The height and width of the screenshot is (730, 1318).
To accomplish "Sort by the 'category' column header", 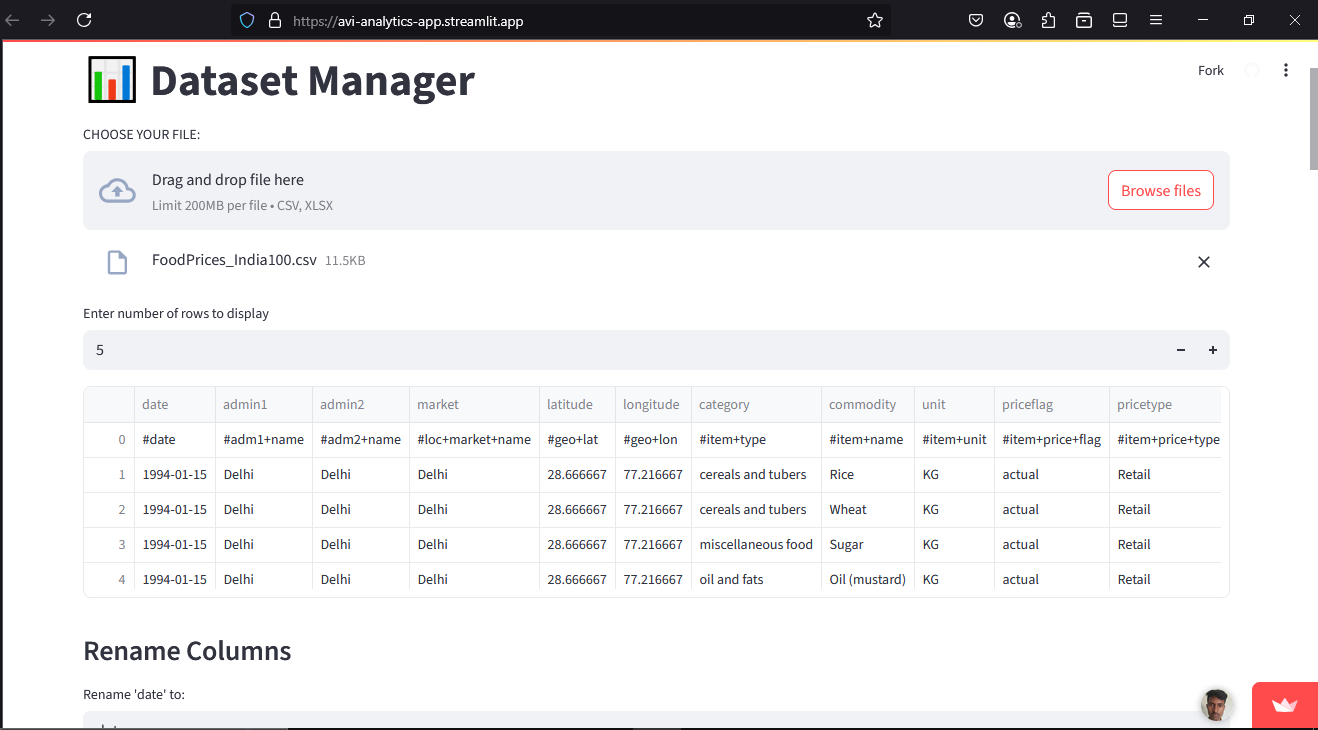I will click(x=757, y=405).
